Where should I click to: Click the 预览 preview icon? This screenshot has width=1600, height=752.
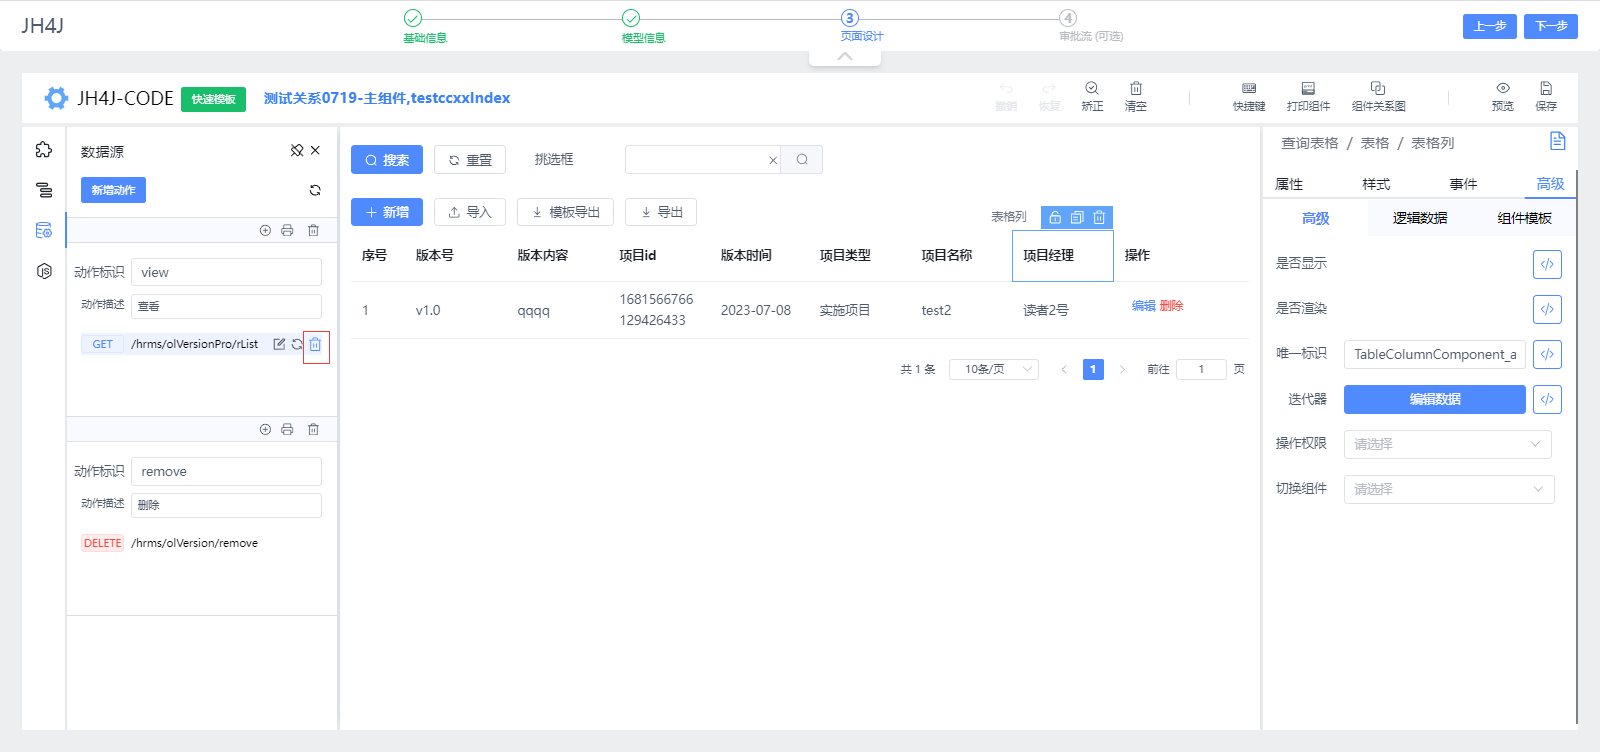point(1502,96)
